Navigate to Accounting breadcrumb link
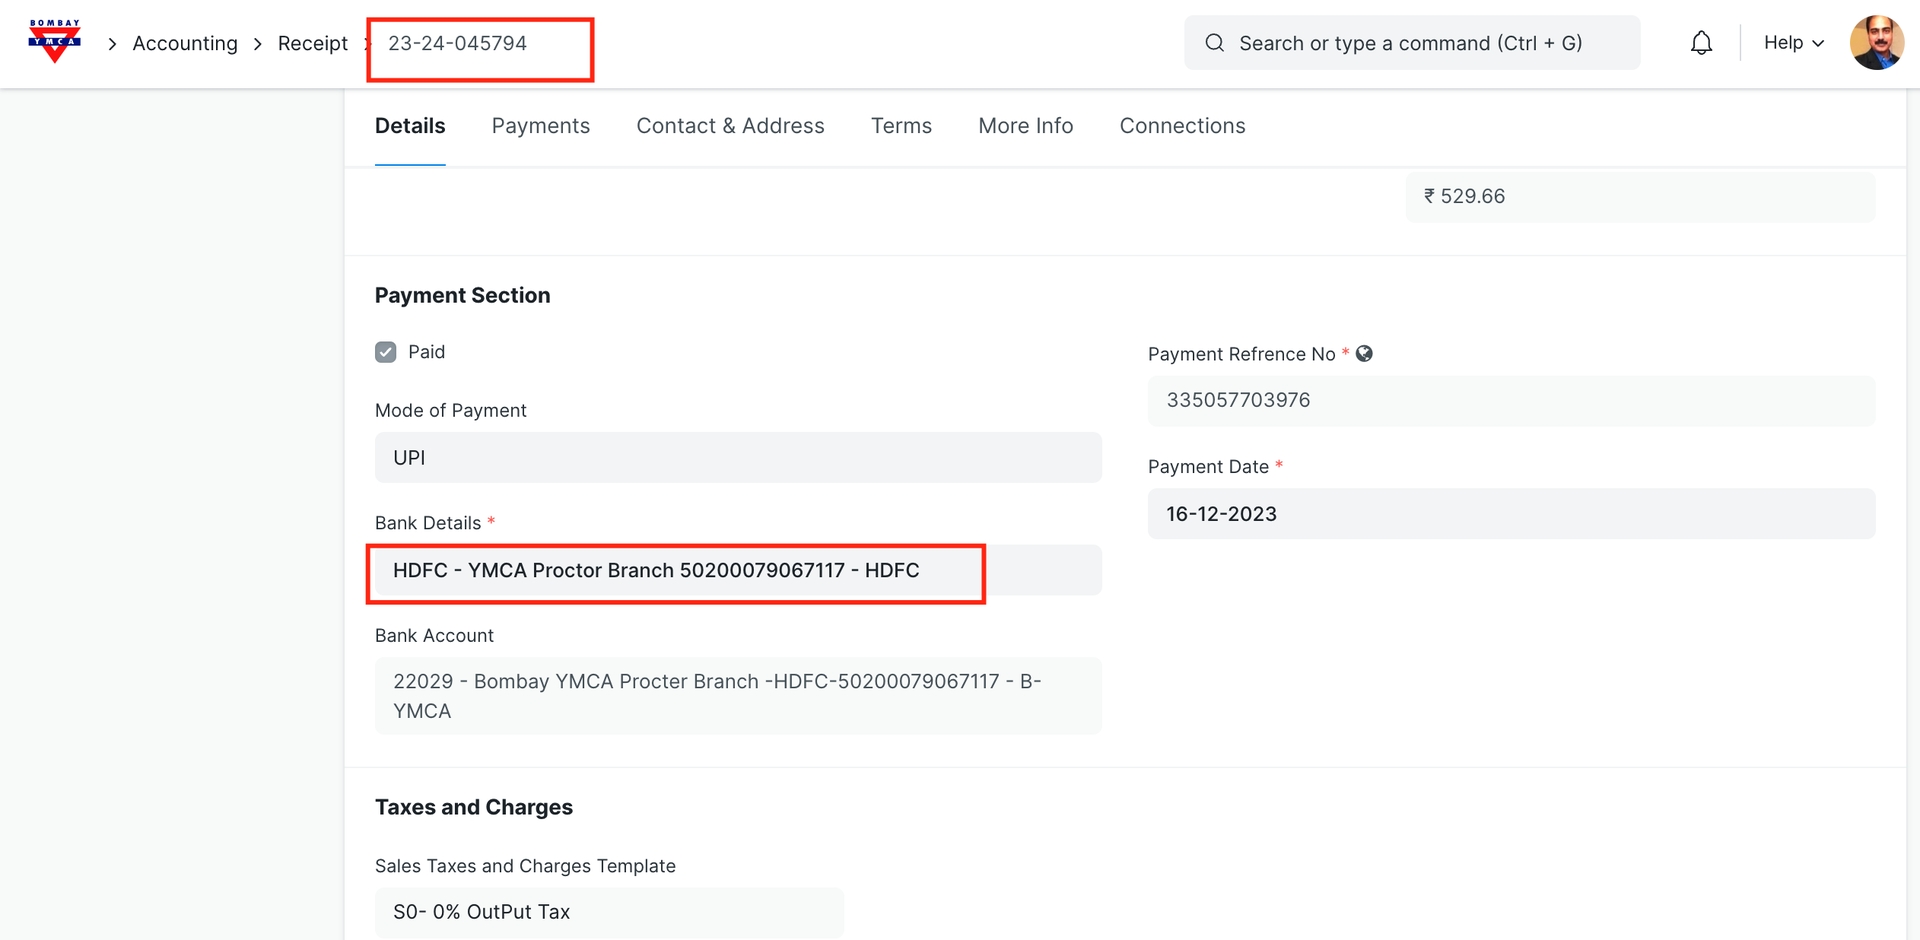Image resolution: width=1920 pixels, height=940 pixels. (185, 44)
